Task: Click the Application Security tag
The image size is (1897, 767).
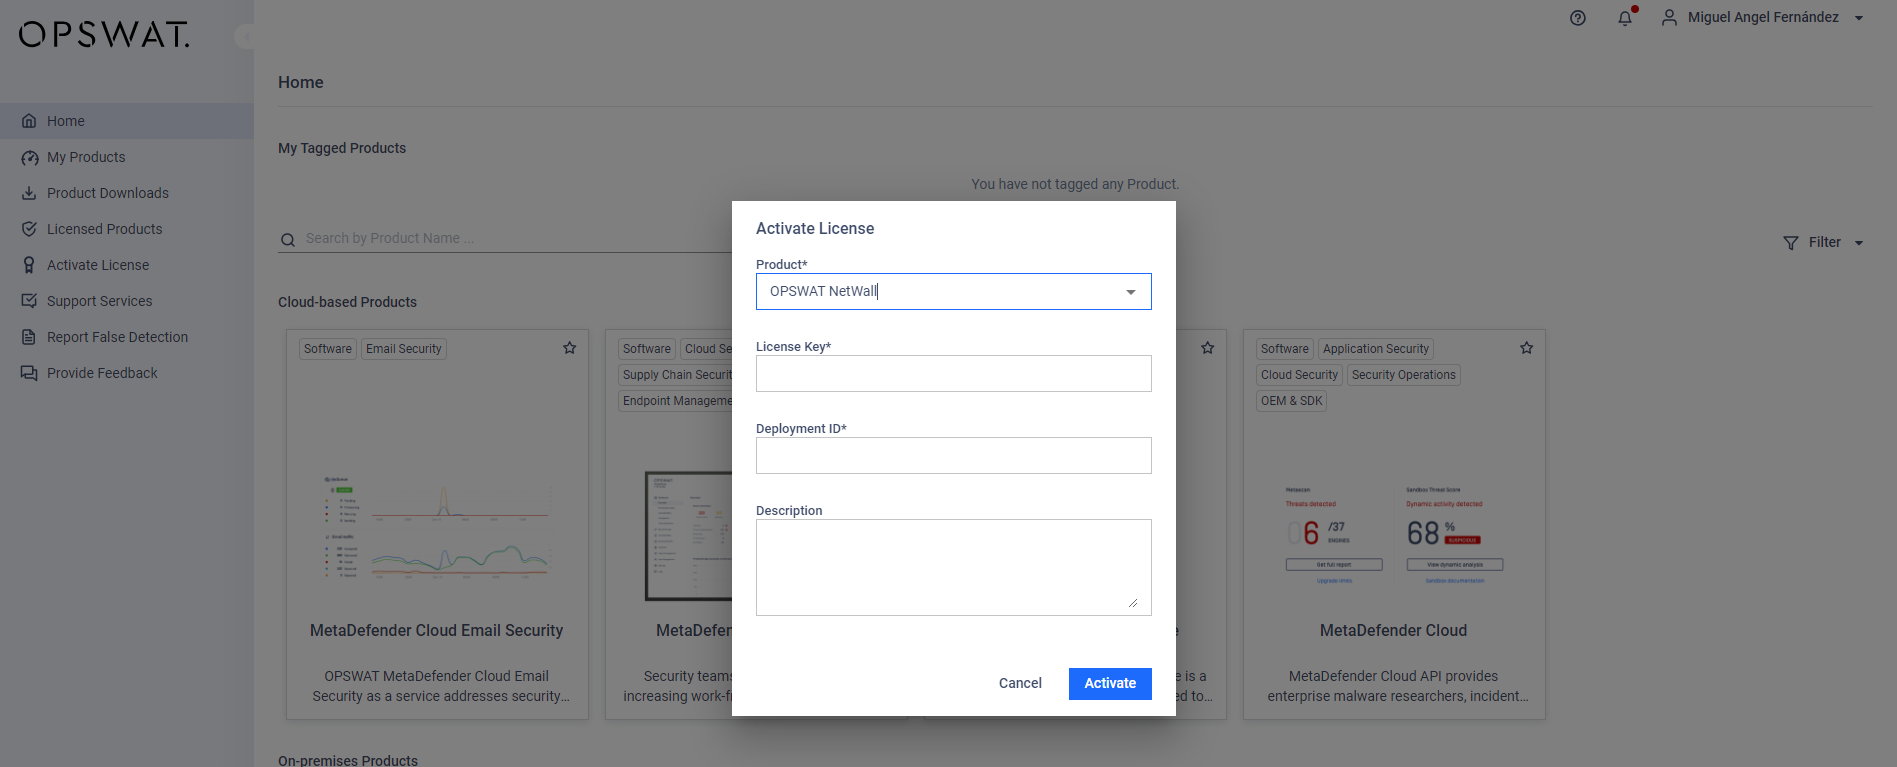Action: click(x=1376, y=349)
